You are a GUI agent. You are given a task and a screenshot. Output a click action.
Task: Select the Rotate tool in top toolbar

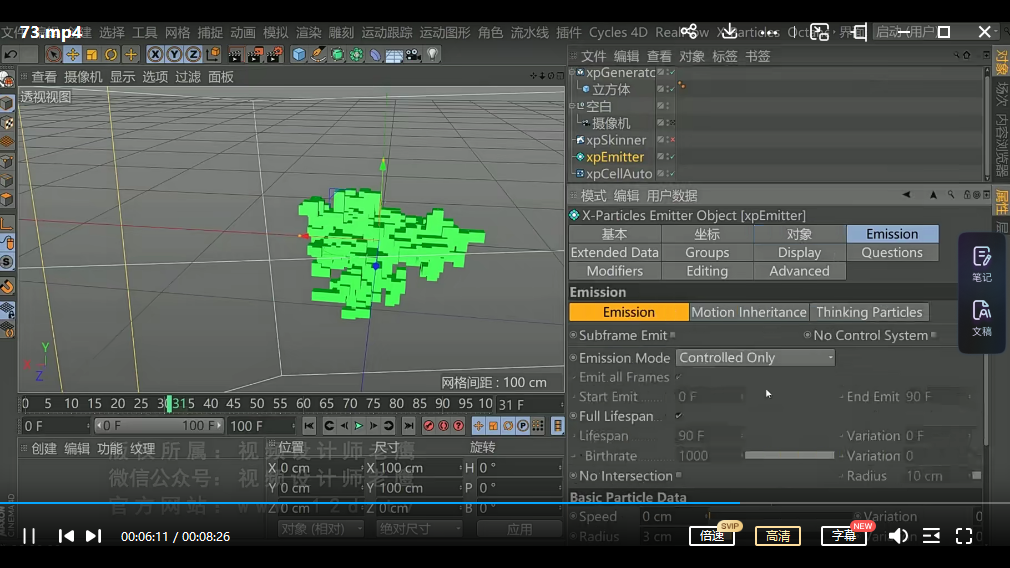tap(111, 54)
